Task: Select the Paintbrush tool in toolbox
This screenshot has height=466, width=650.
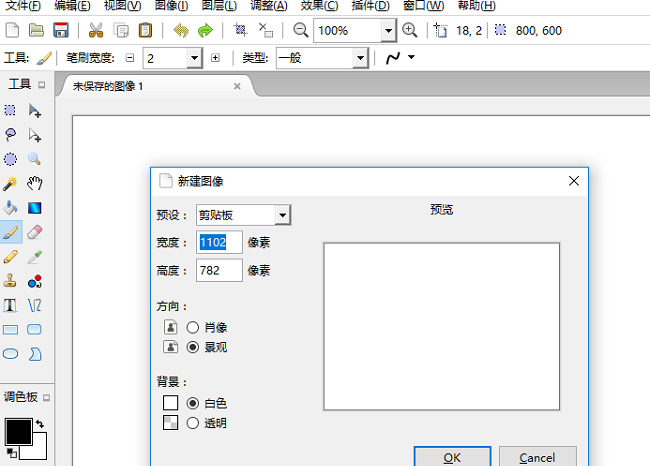Action: point(10,232)
